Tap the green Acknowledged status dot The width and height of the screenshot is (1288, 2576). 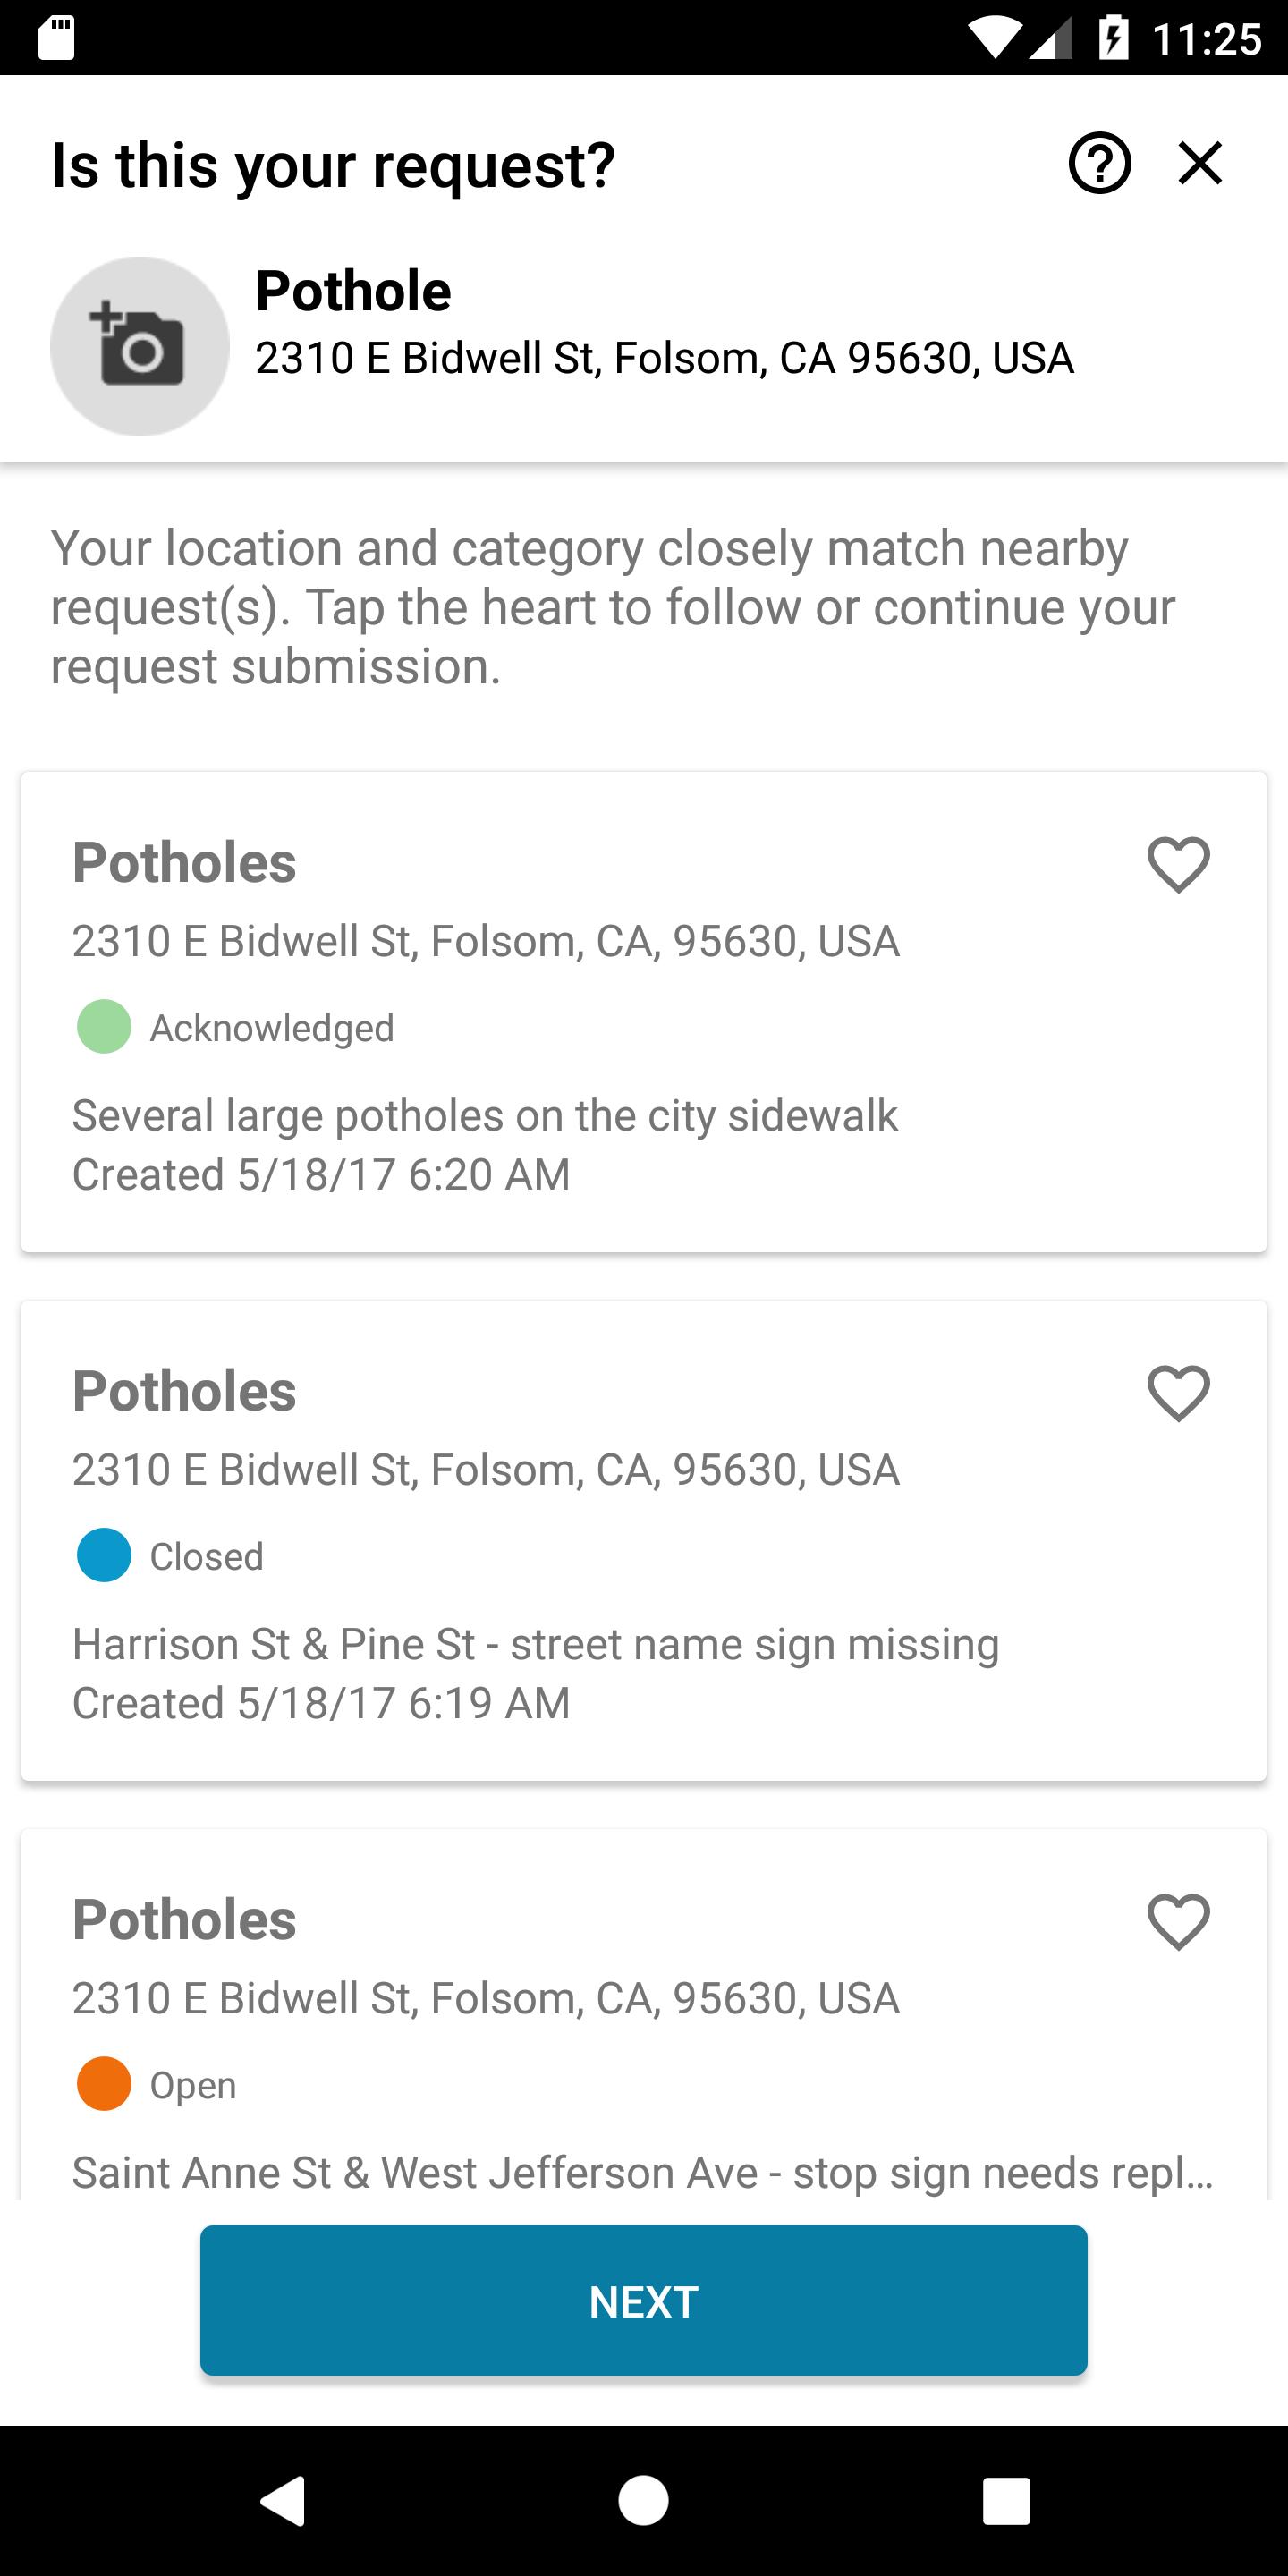[104, 1027]
